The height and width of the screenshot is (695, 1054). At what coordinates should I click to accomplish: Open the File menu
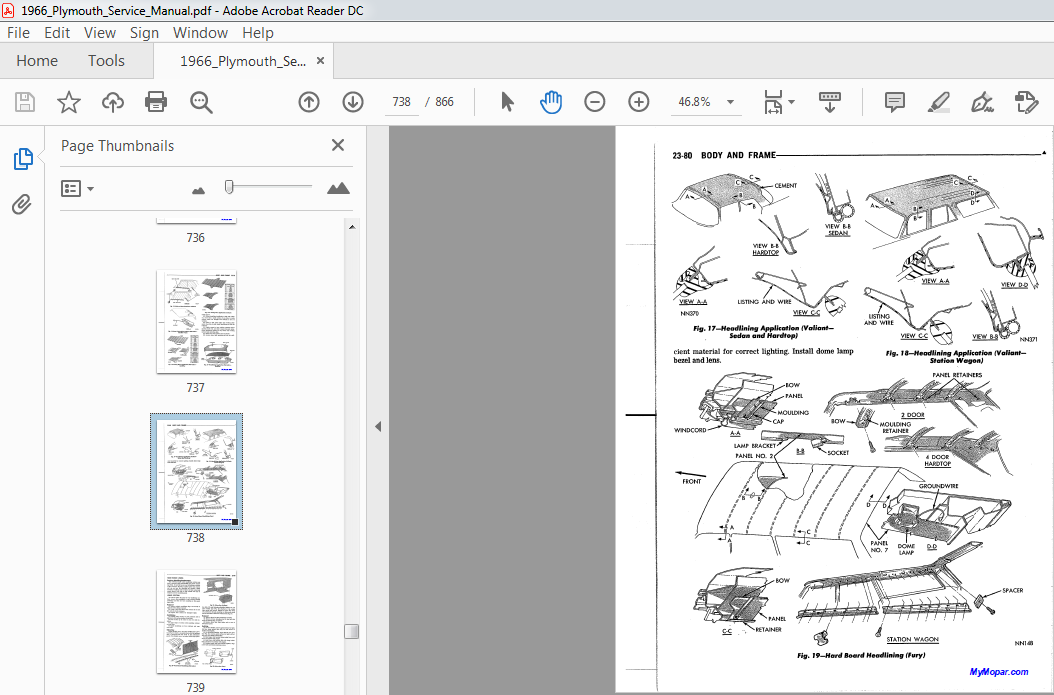point(18,32)
